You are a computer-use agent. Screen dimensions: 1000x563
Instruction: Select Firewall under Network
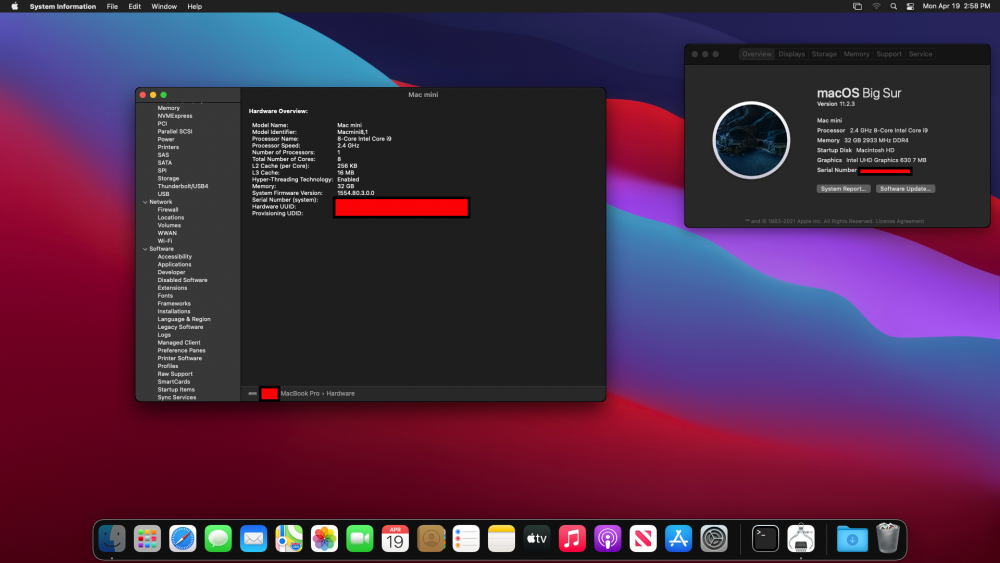(168, 210)
